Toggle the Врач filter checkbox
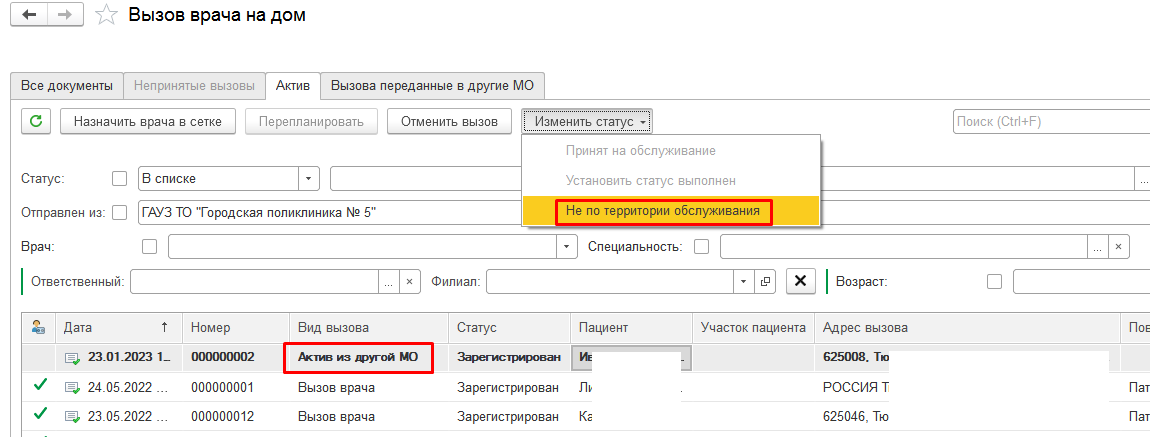The height and width of the screenshot is (439, 1159). 151,246
